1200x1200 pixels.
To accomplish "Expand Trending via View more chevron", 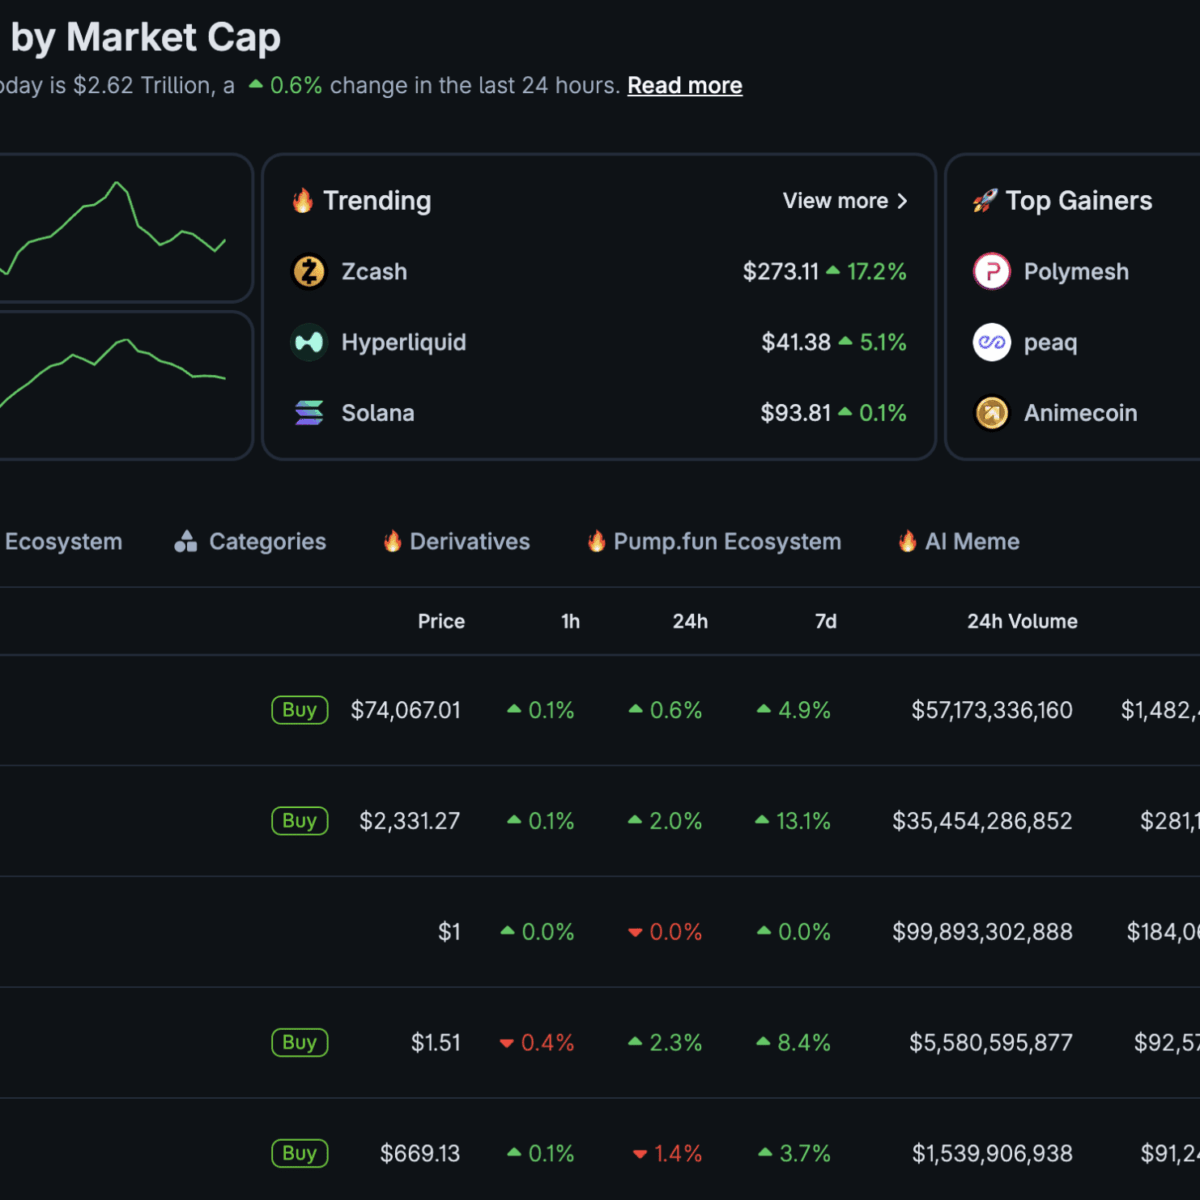I will coord(901,201).
